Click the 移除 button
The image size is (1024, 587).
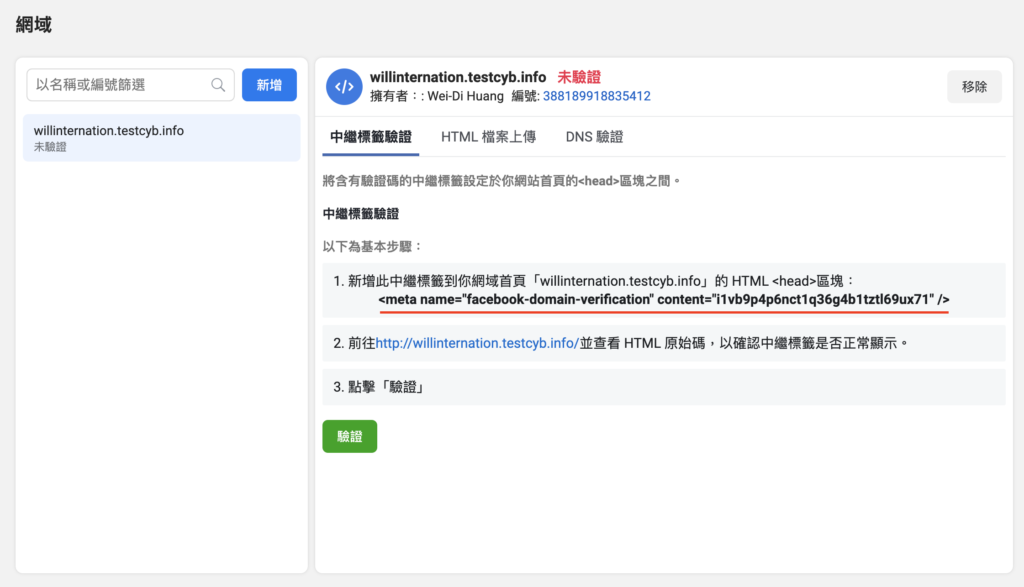point(974,87)
